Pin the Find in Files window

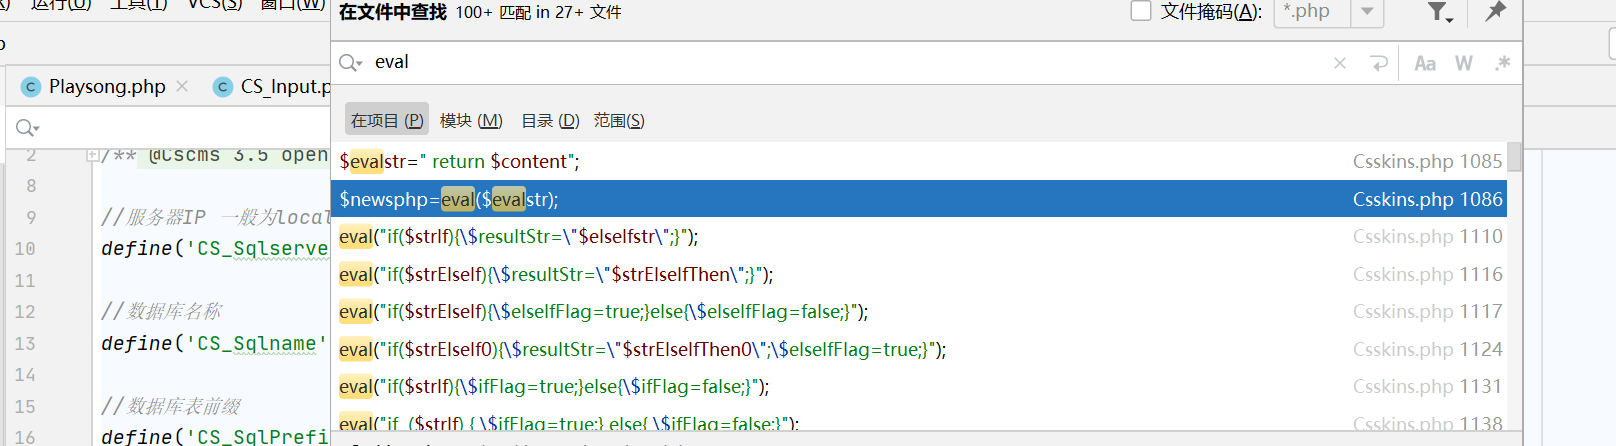1496,11
